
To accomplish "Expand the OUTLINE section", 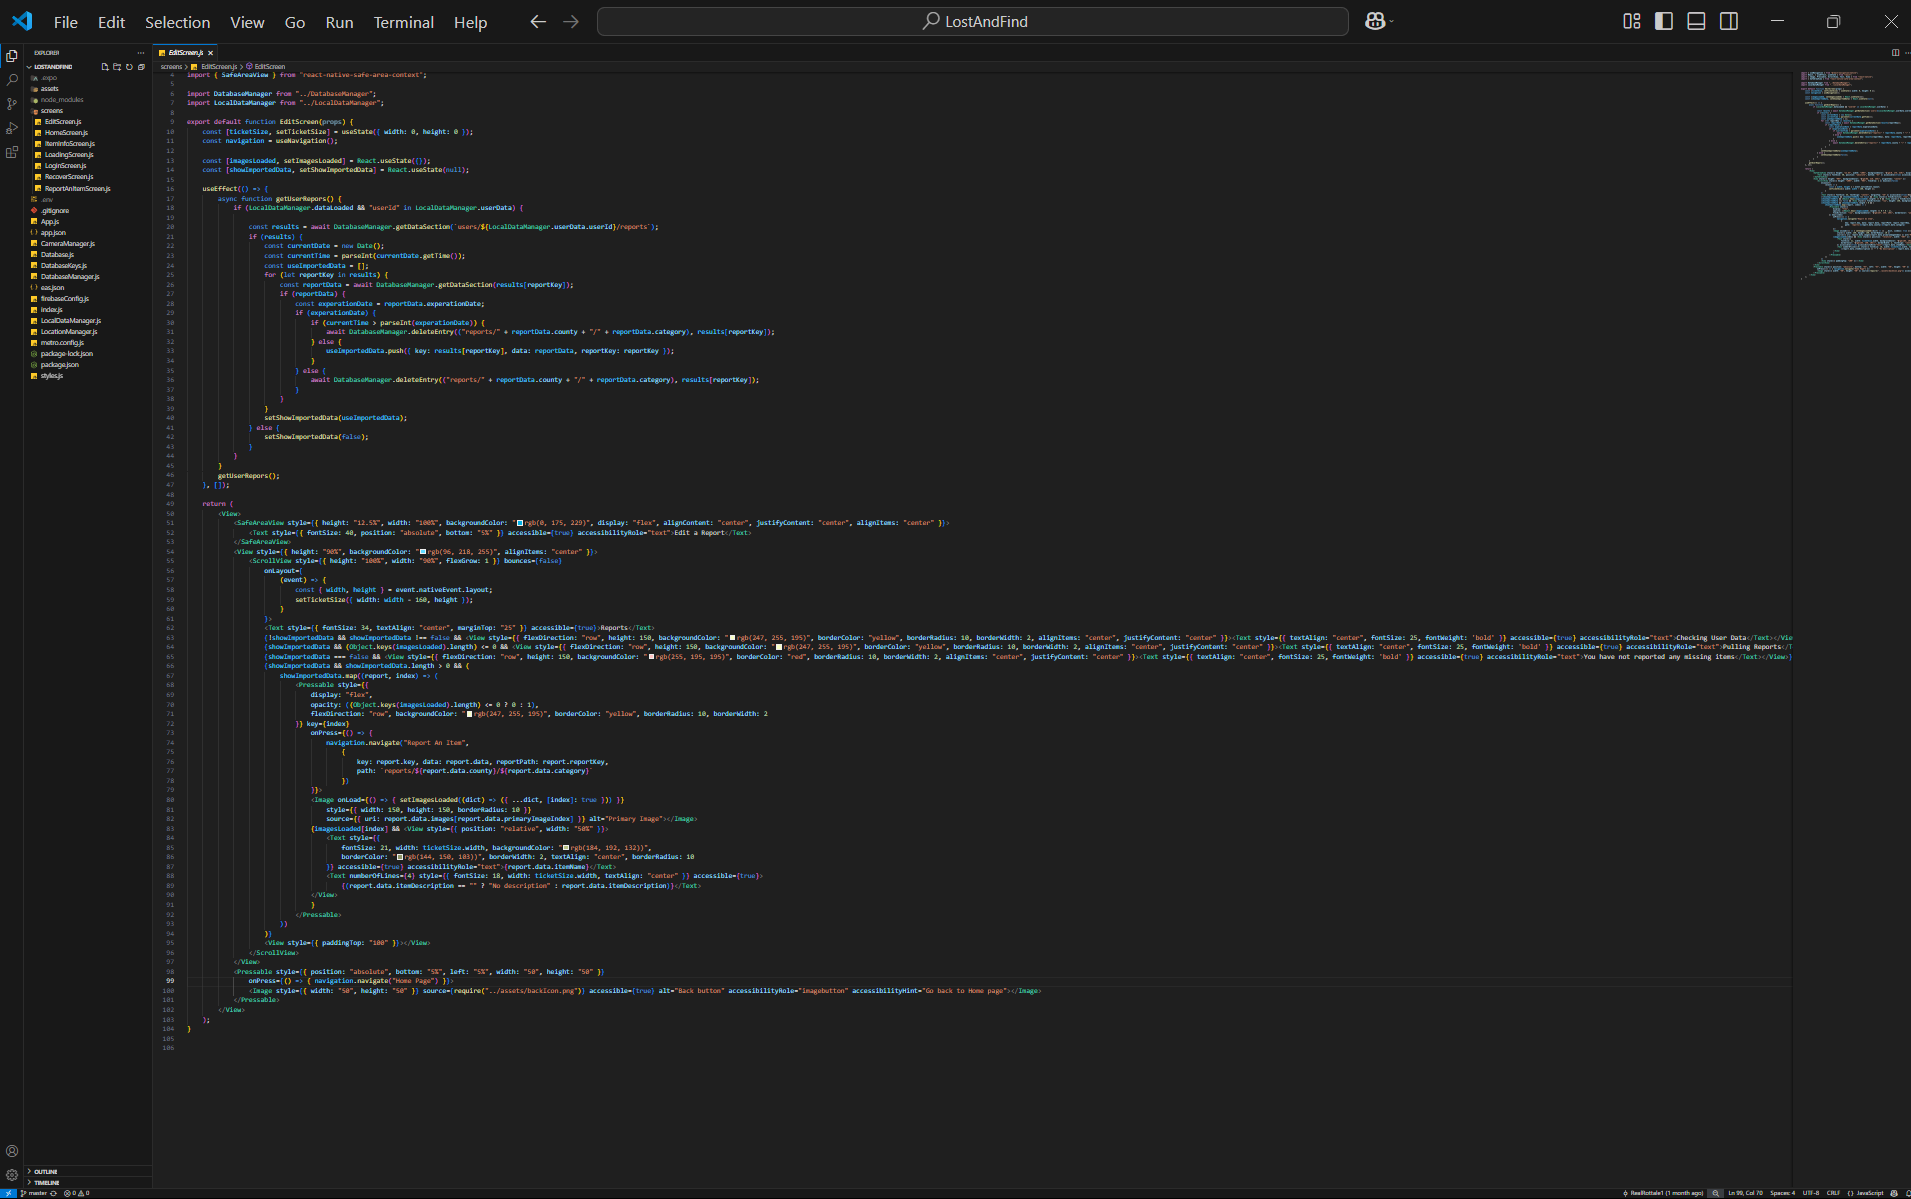I will point(88,1172).
